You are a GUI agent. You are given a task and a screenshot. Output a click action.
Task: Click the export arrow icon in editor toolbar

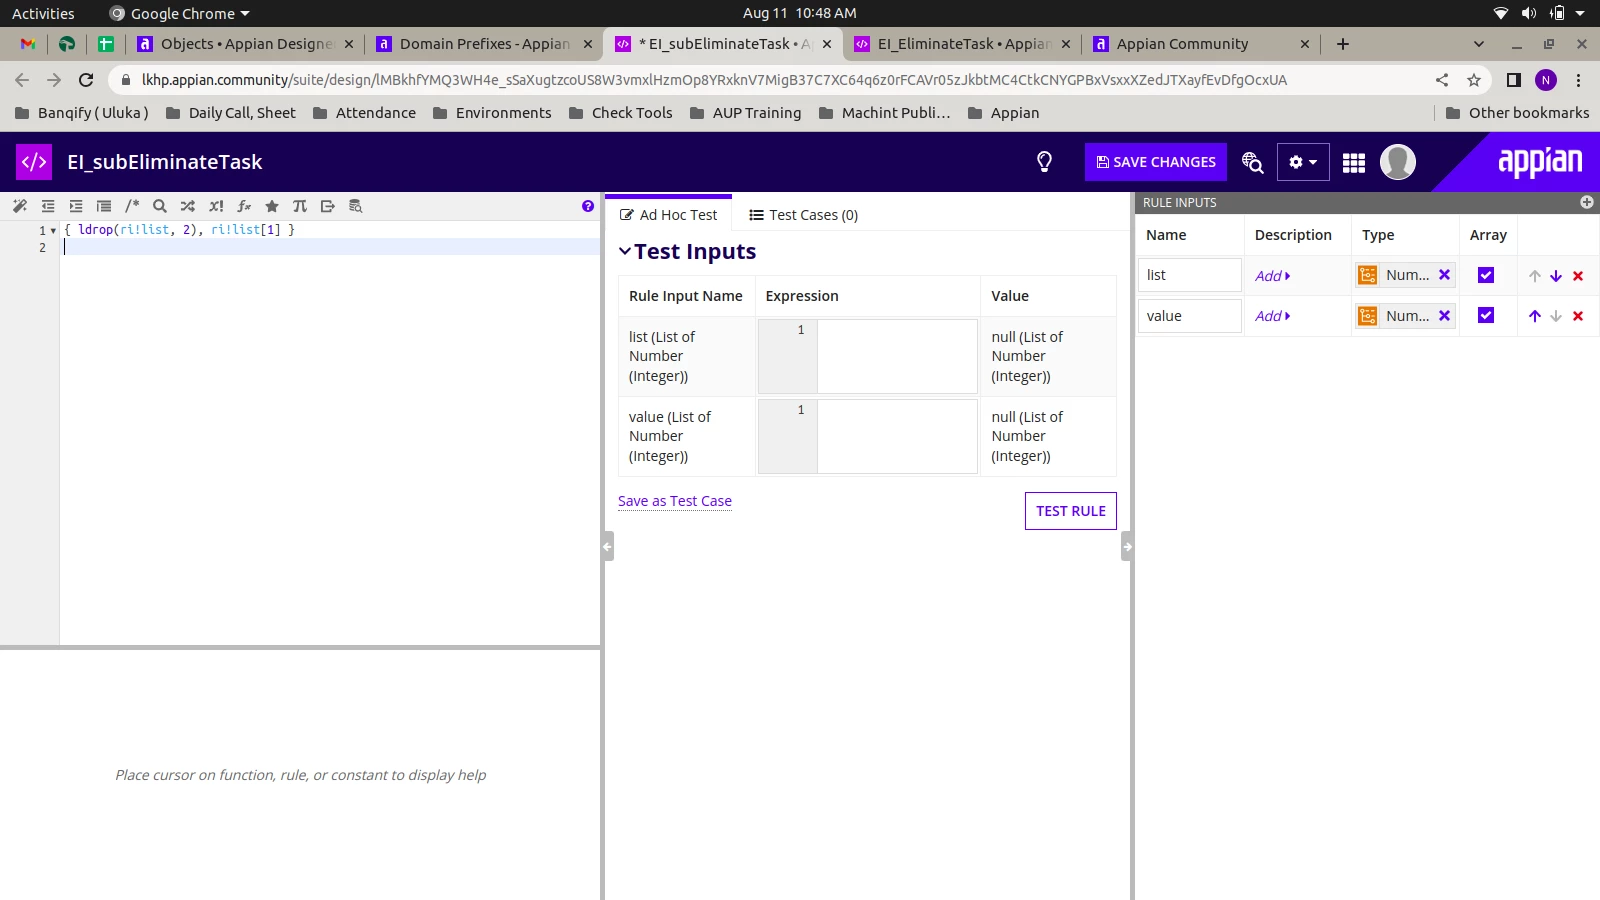[328, 206]
